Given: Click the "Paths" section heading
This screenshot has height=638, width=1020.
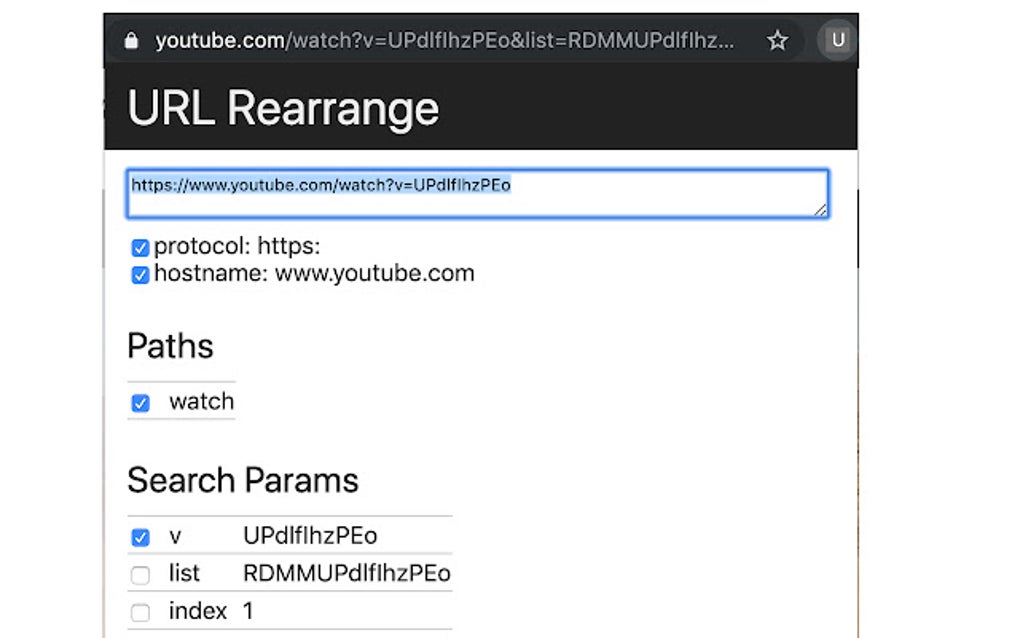Looking at the screenshot, I should 170,347.
